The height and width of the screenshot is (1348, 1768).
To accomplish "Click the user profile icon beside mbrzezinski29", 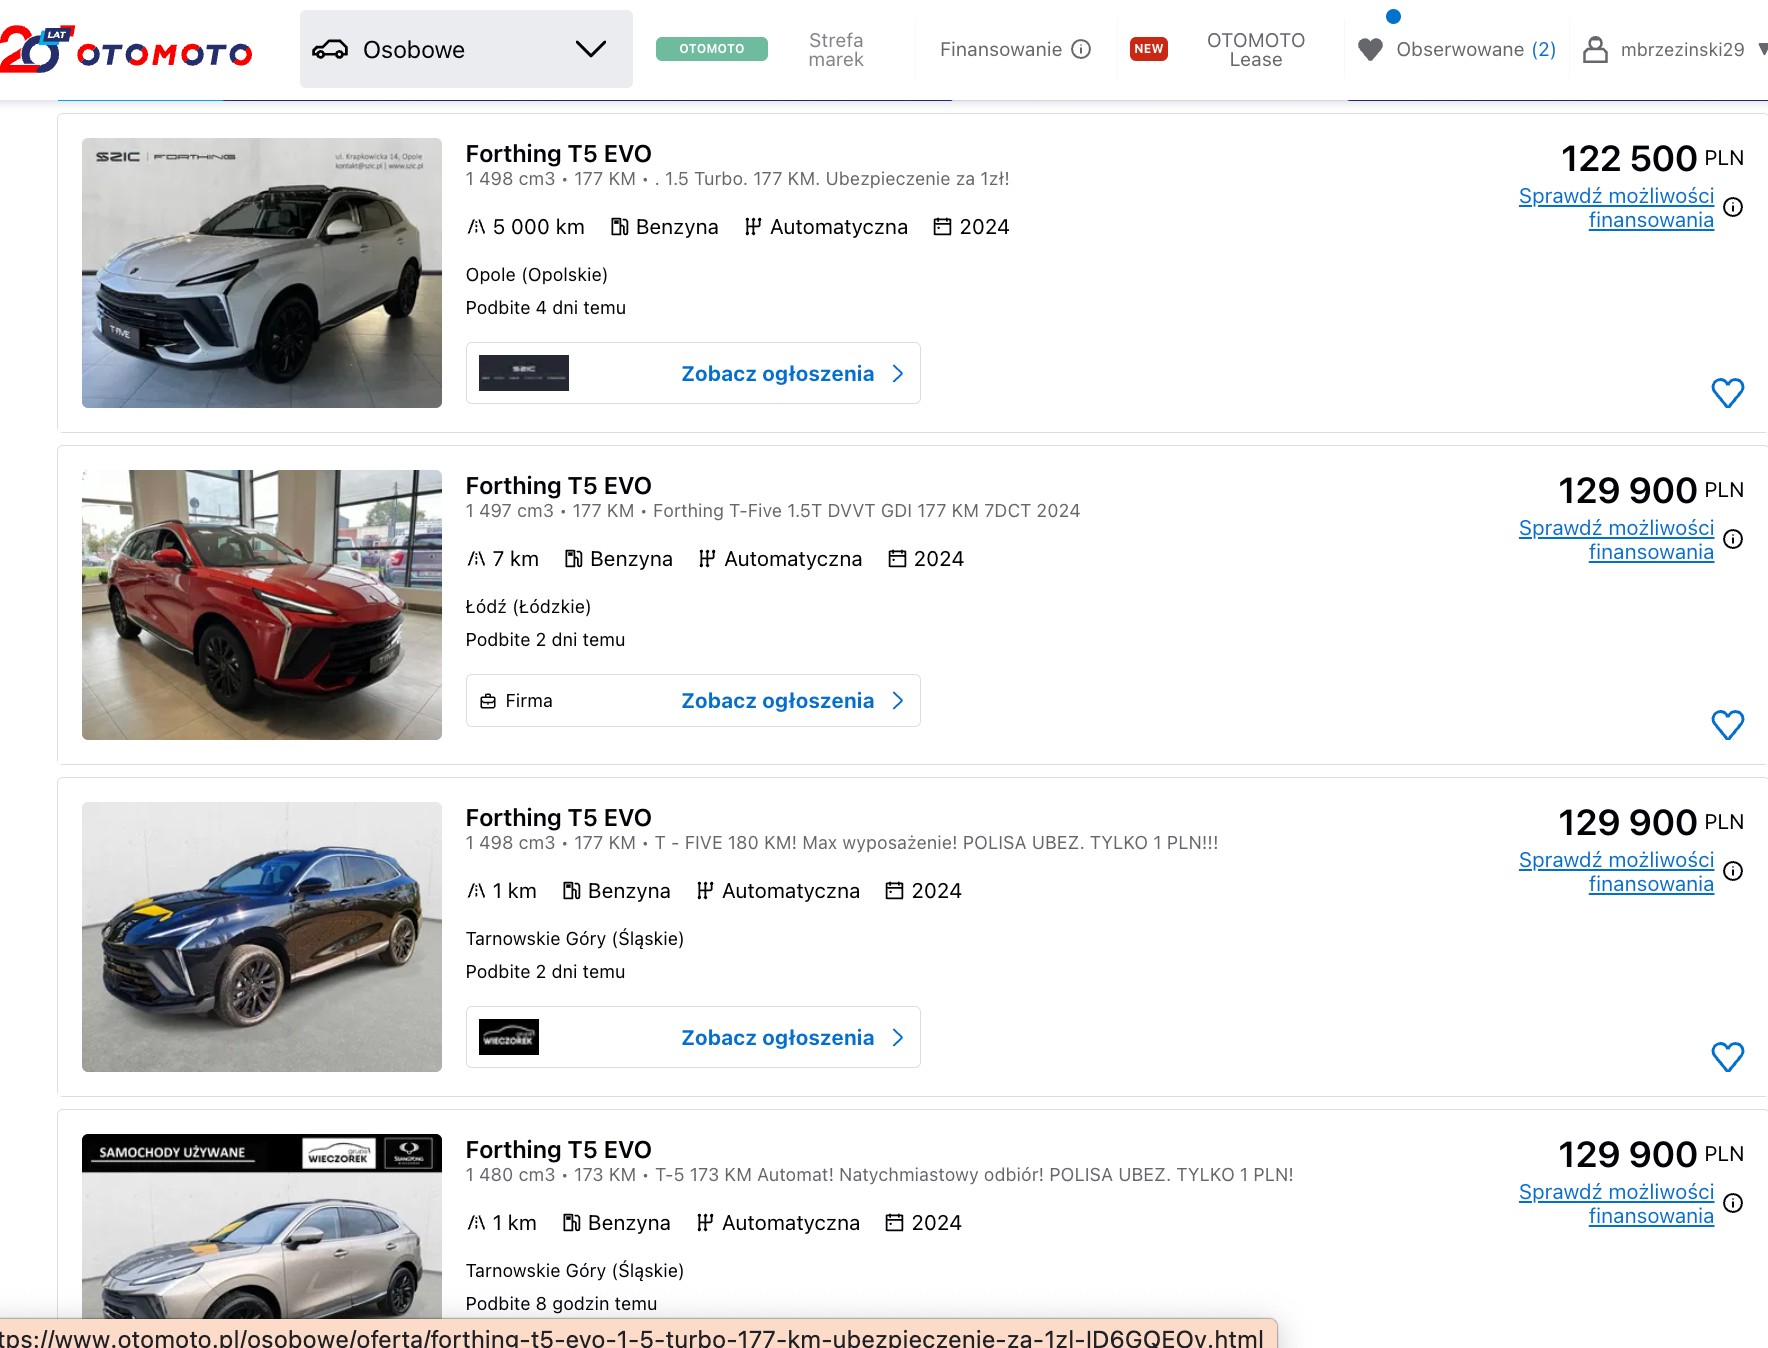I will [1595, 50].
